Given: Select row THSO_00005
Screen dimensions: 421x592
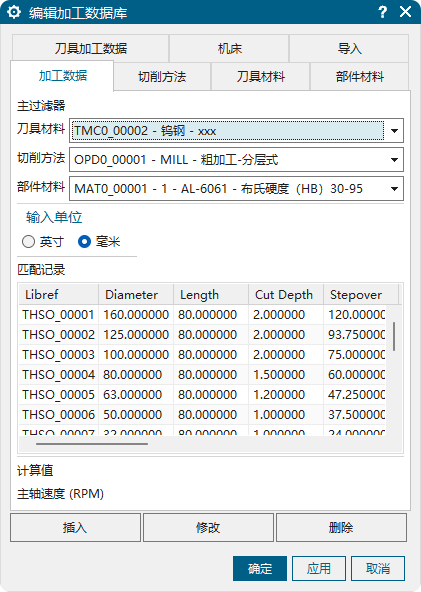Looking at the screenshot, I should [x=202, y=395].
